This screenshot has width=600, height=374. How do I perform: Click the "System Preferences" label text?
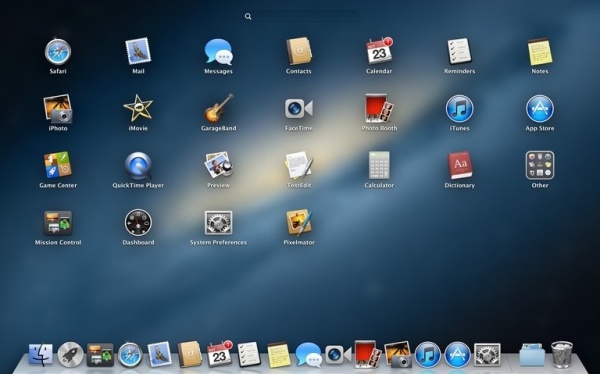pos(218,242)
